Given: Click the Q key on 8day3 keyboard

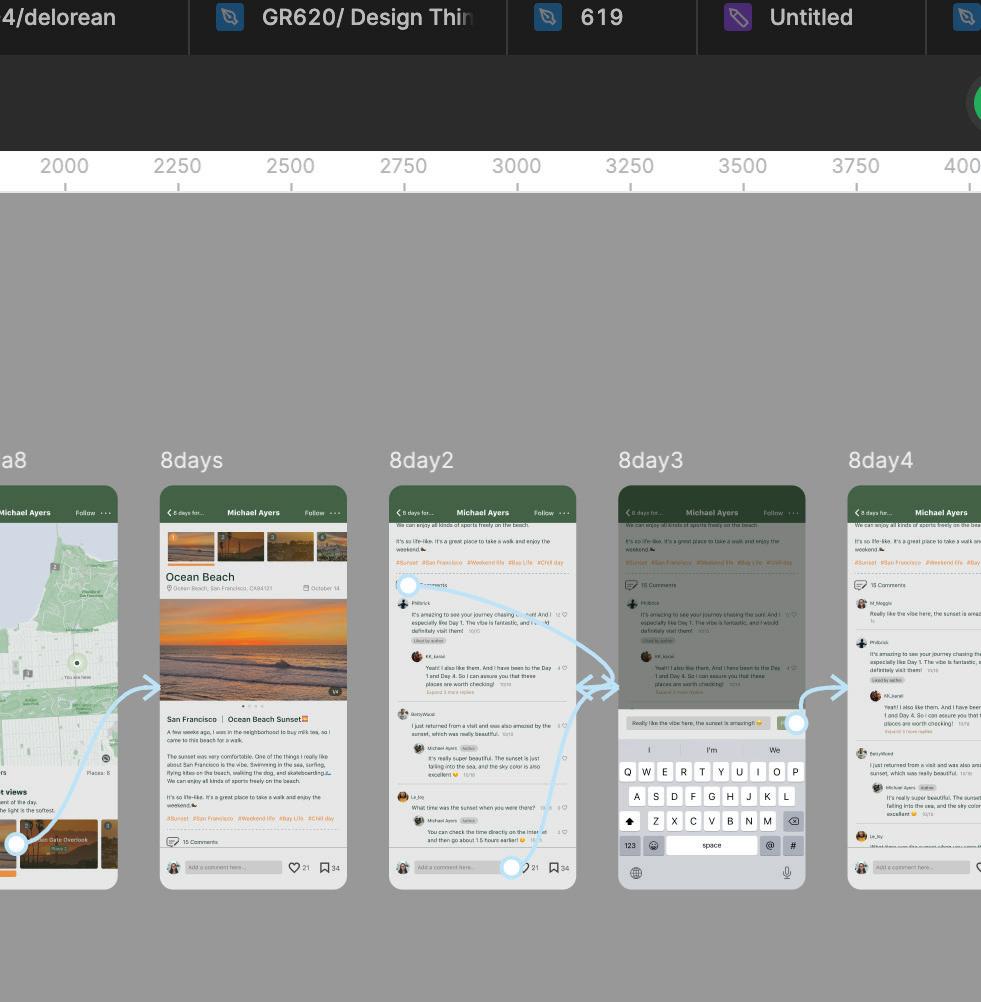Looking at the screenshot, I should point(628,772).
